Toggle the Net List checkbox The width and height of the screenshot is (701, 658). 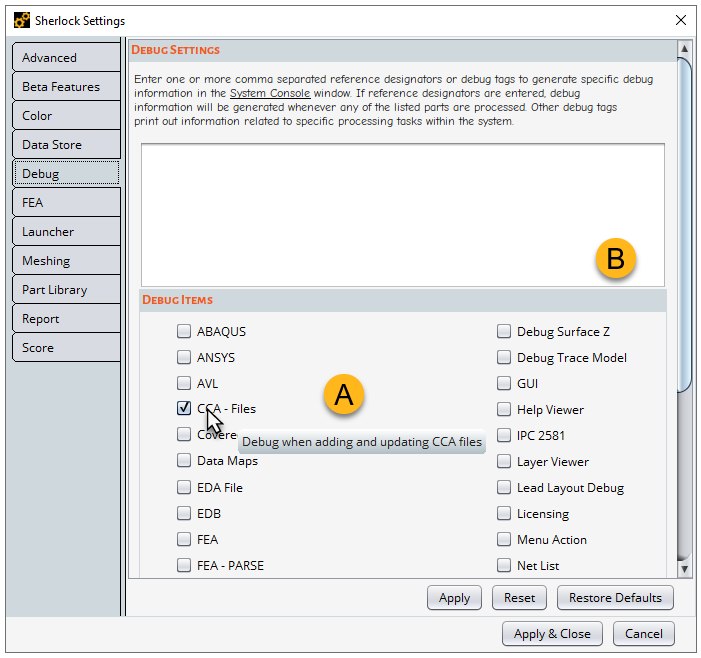click(504, 565)
